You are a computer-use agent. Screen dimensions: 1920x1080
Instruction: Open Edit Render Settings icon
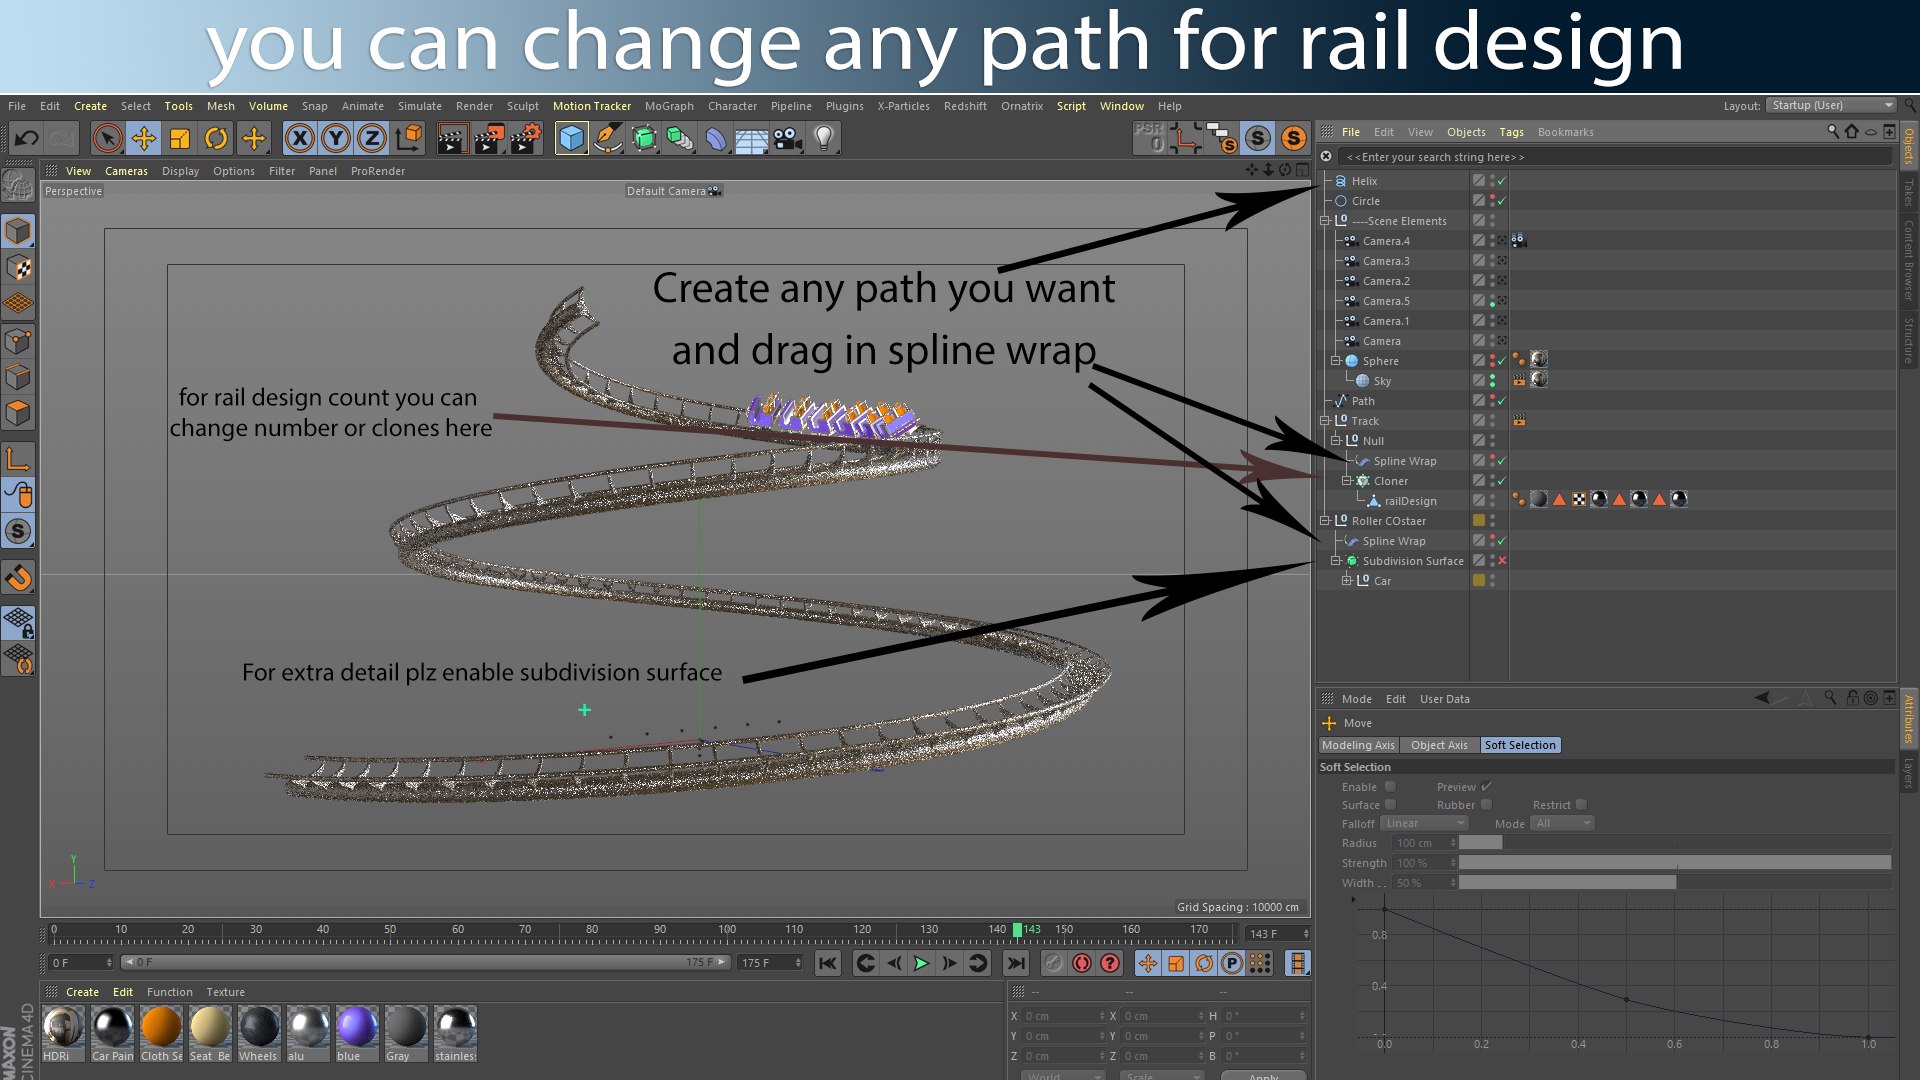click(x=525, y=138)
